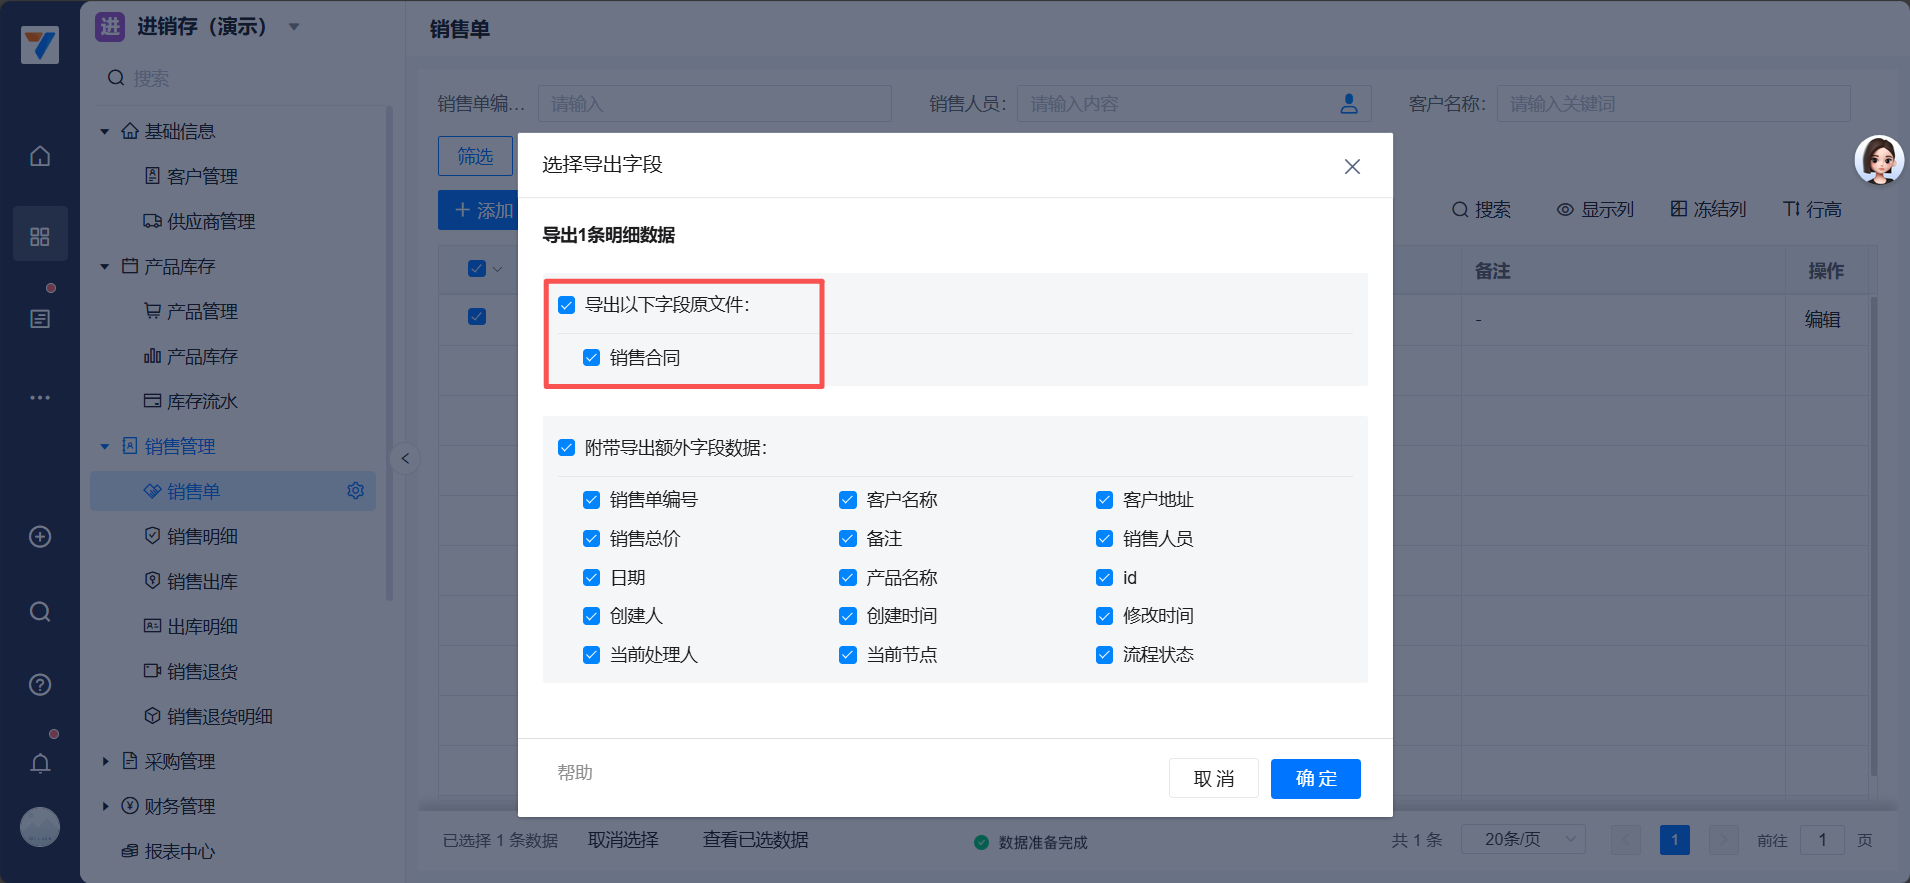1910x883 pixels.
Task: Expand the 采购管理 tree node
Action: [x=105, y=762]
